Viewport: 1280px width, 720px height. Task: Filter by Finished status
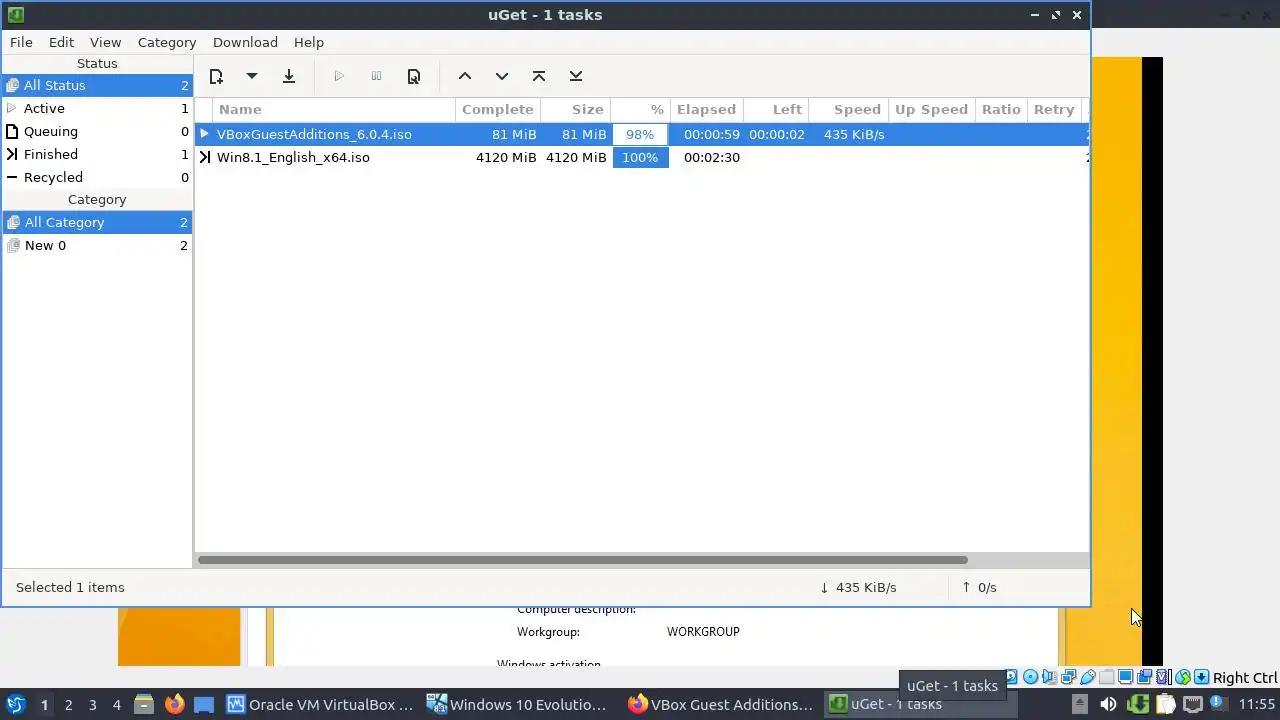click(97, 154)
